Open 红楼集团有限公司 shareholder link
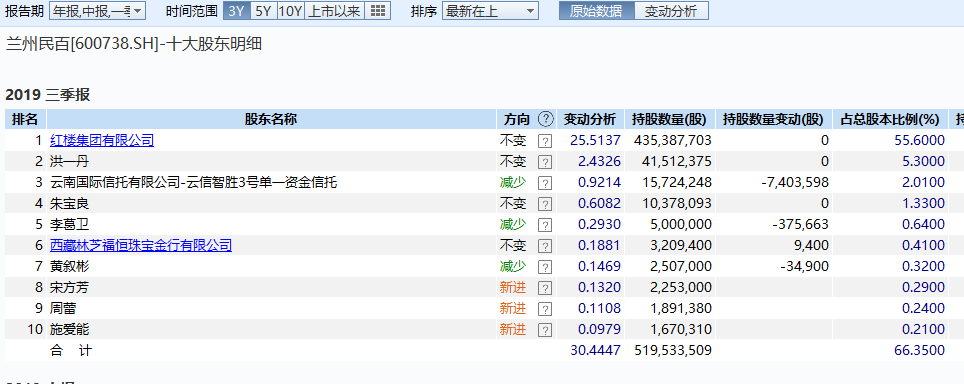964x384 pixels. [102, 141]
